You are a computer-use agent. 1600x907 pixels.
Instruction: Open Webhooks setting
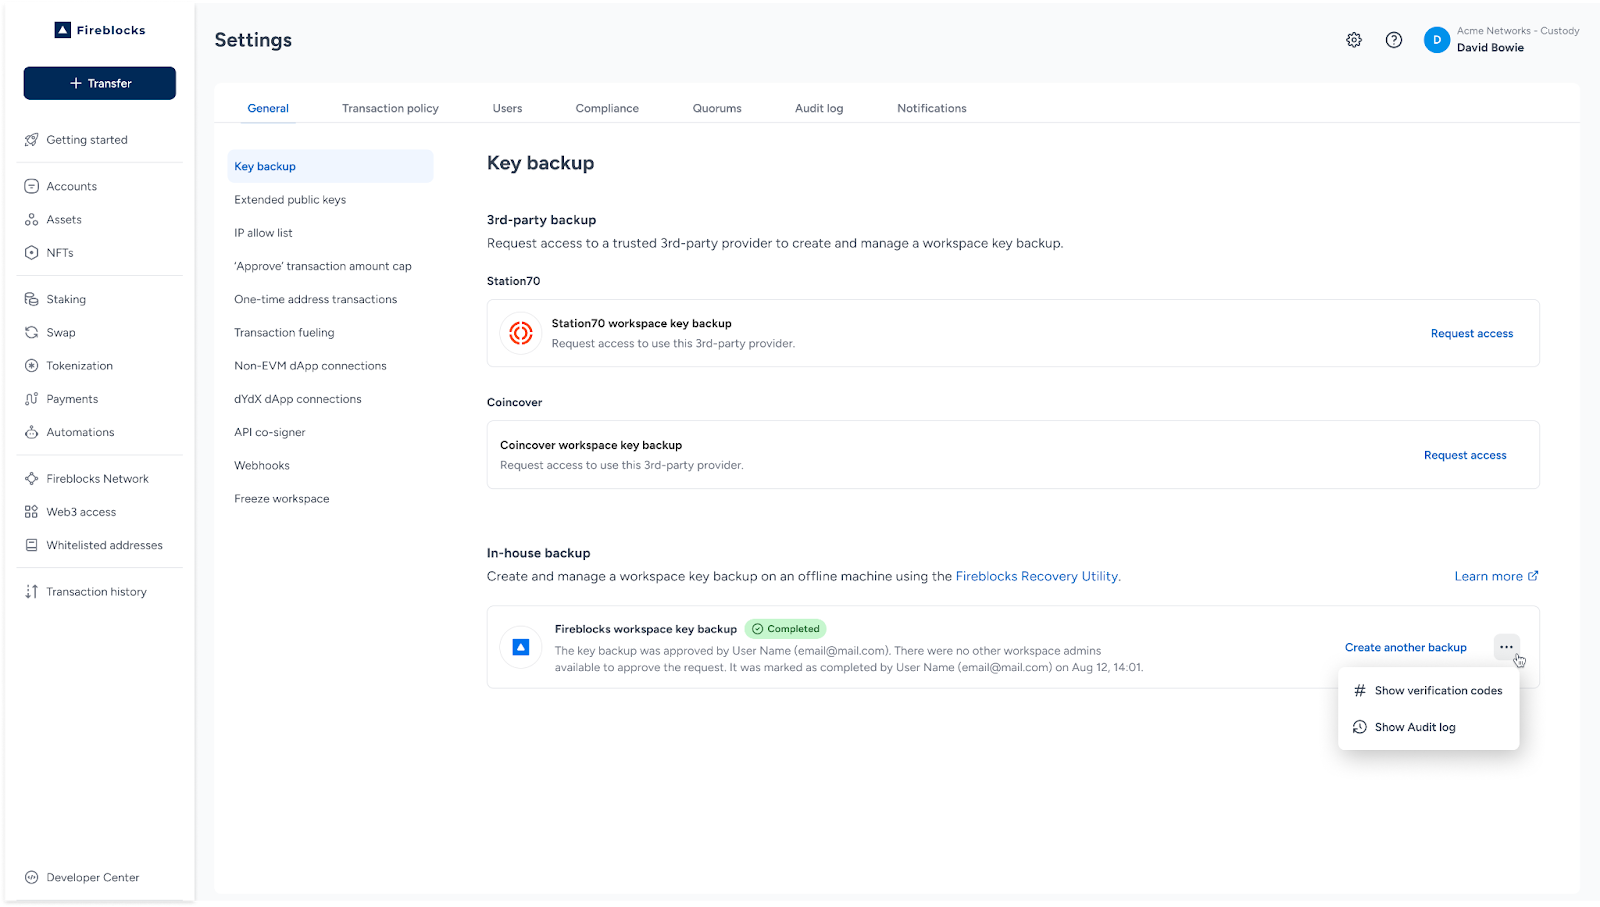(x=262, y=466)
